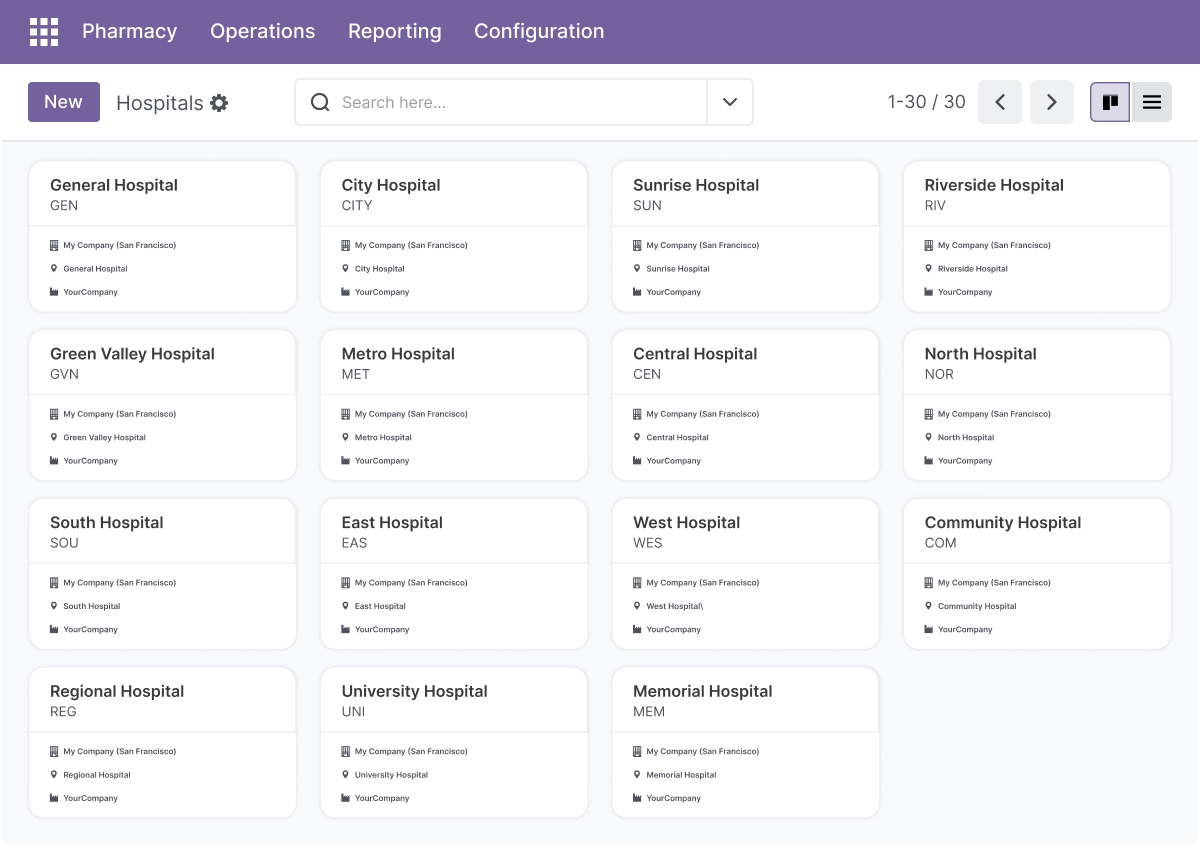This screenshot has height=844, width=1200.
Task: Open the Configuration menu
Action: click(x=539, y=31)
